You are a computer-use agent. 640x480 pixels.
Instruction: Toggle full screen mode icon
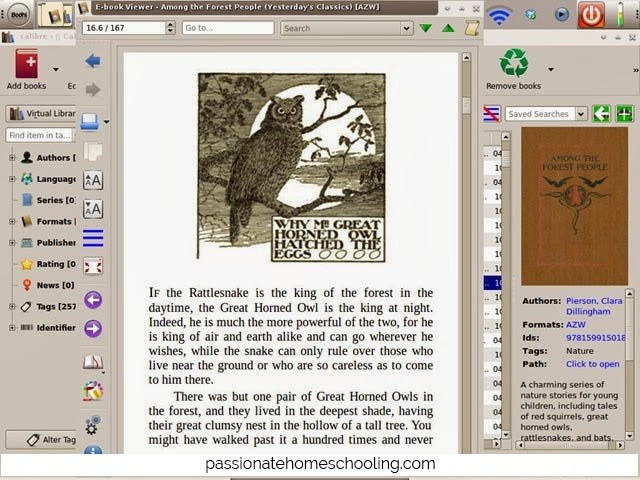(x=93, y=266)
